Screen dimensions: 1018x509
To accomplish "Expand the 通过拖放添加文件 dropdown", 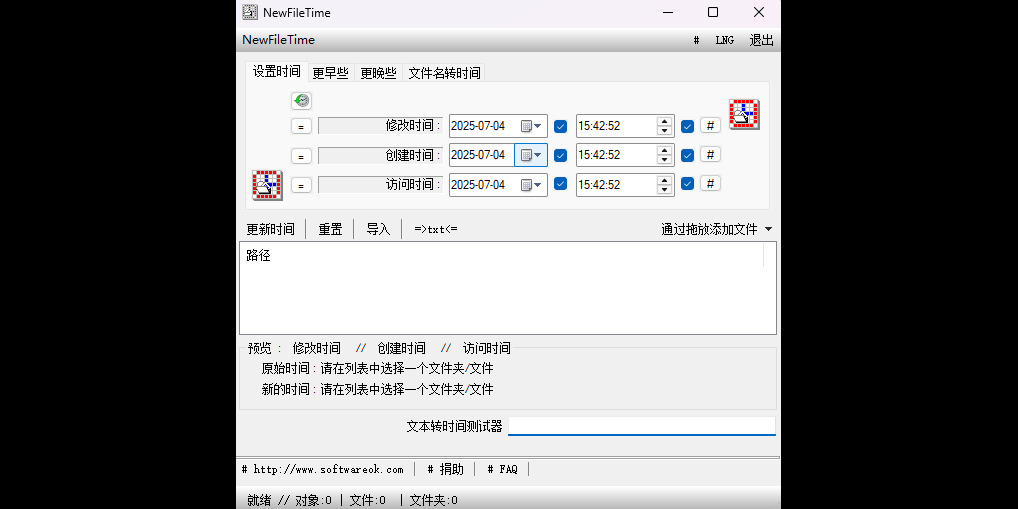I will 769,229.
